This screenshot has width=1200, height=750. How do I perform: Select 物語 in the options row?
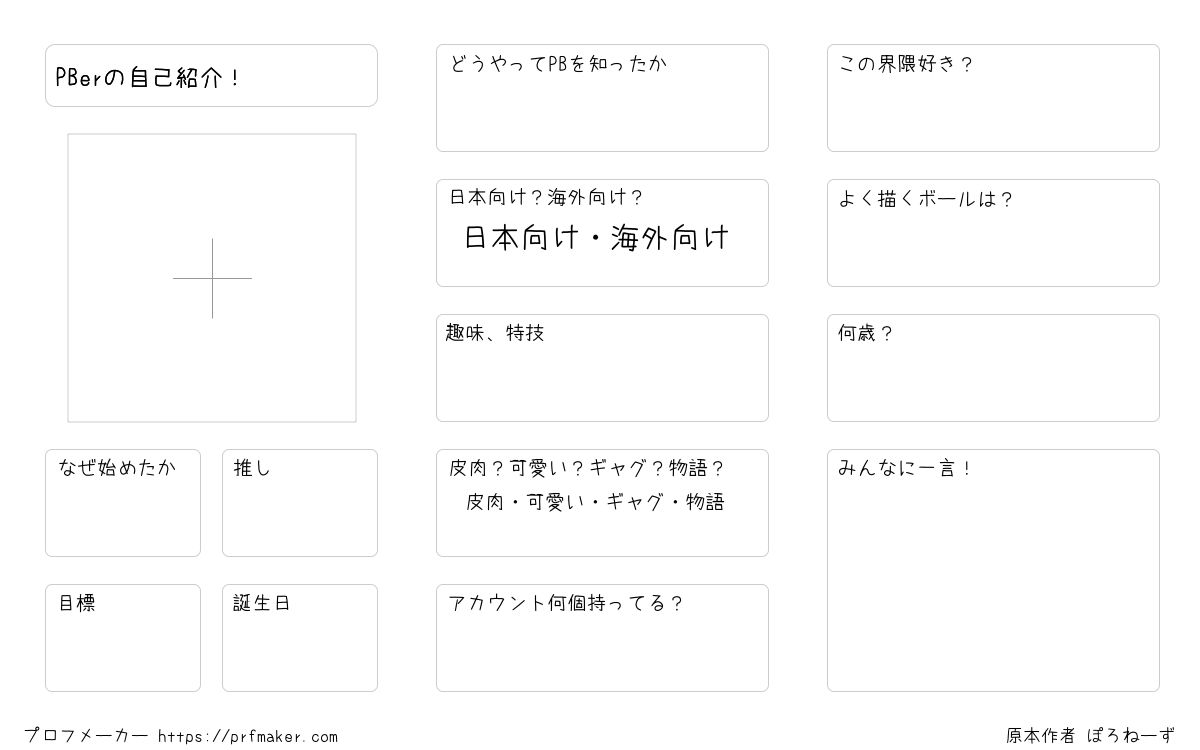[706, 502]
